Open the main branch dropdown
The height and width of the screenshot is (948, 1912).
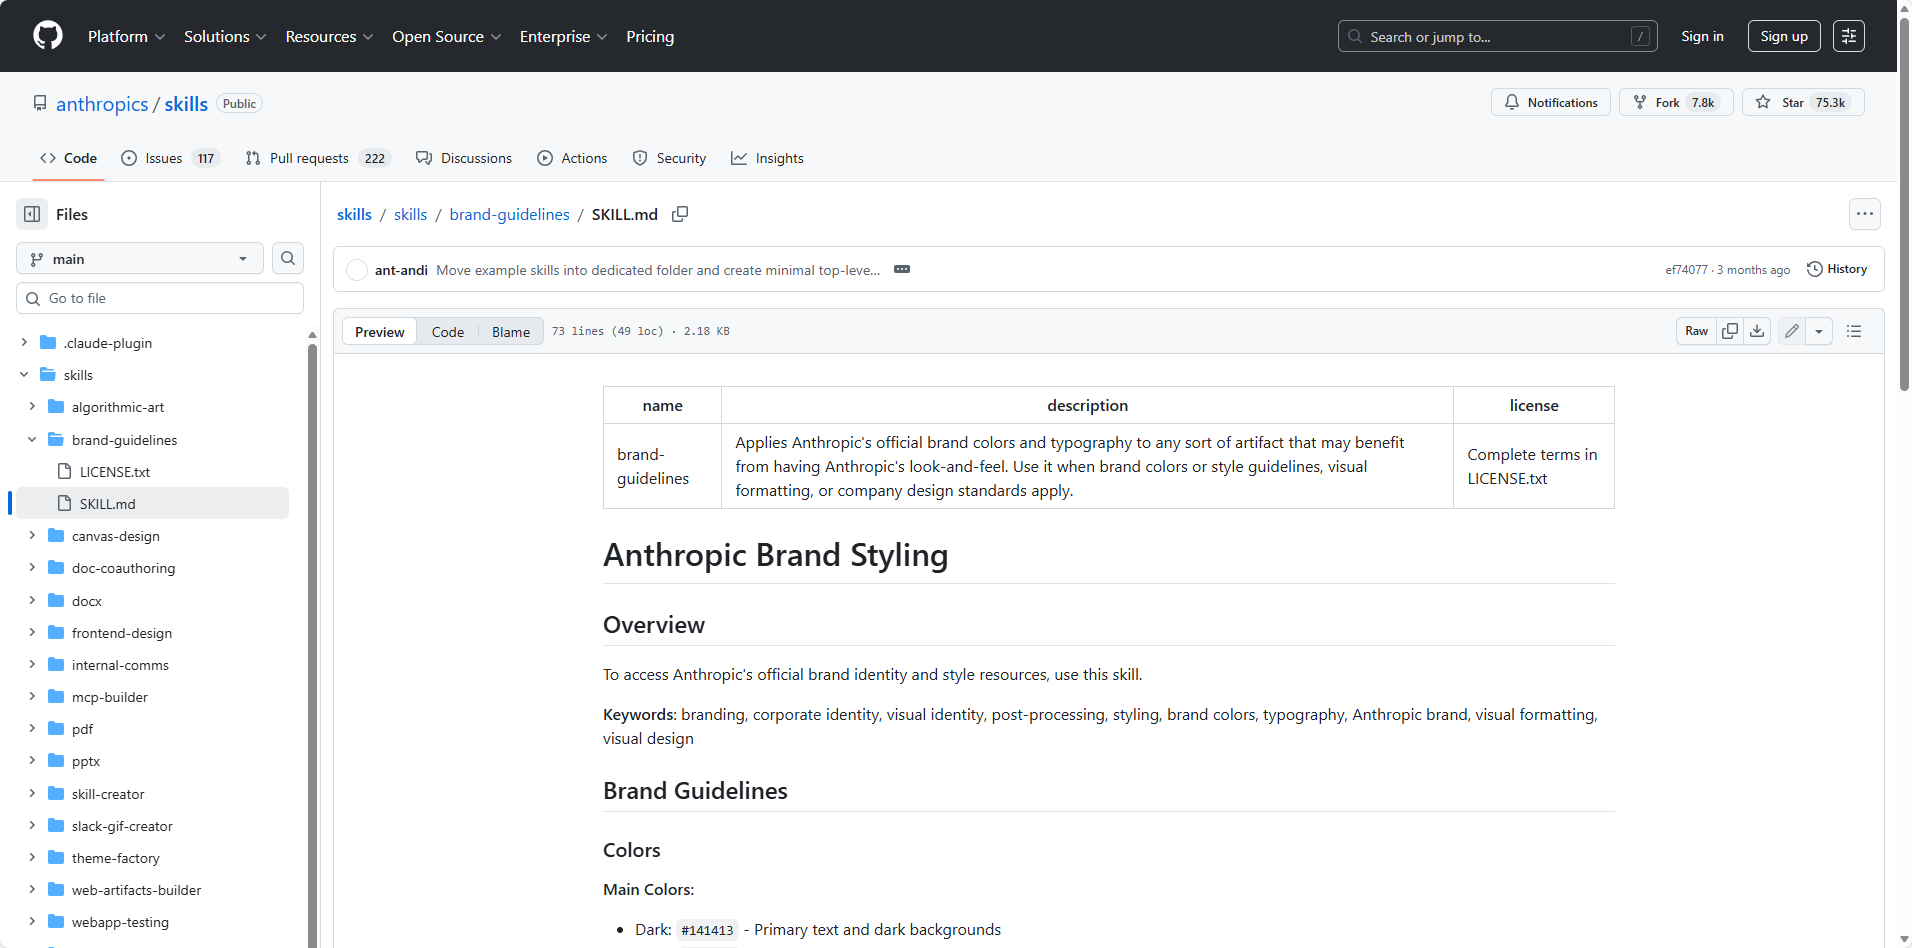pos(139,259)
